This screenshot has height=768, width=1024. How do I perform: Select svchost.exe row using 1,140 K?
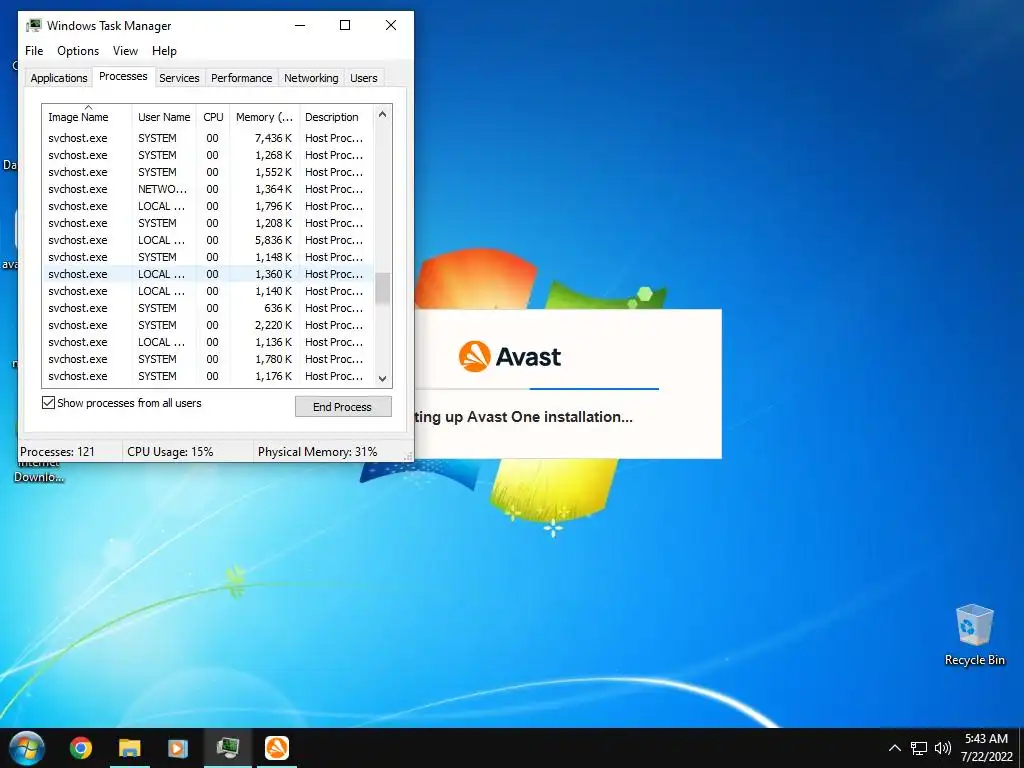tap(208, 291)
